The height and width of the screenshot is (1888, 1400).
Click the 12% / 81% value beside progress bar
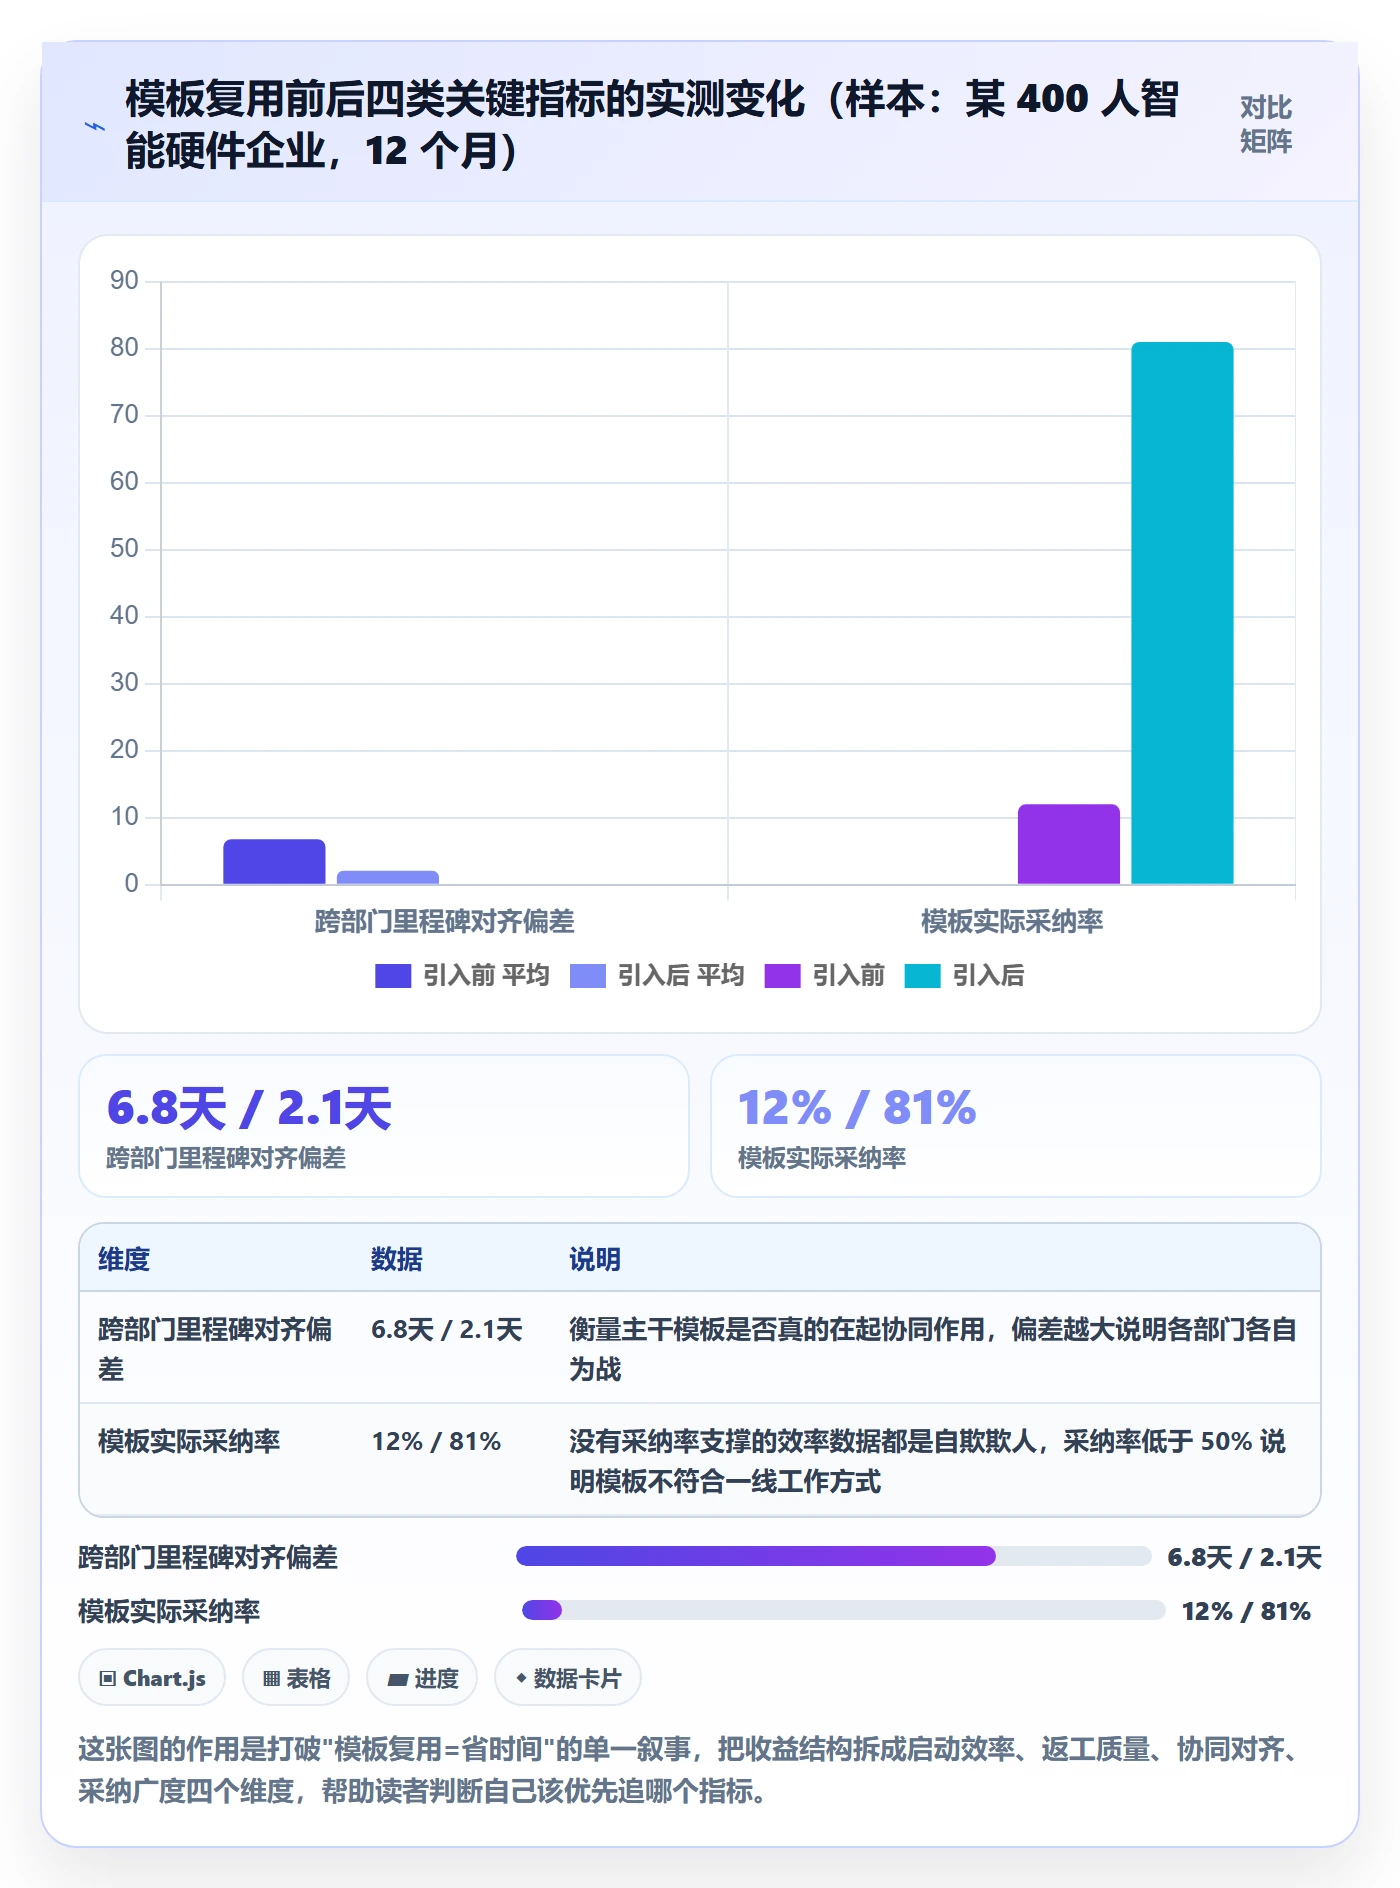(1246, 1611)
